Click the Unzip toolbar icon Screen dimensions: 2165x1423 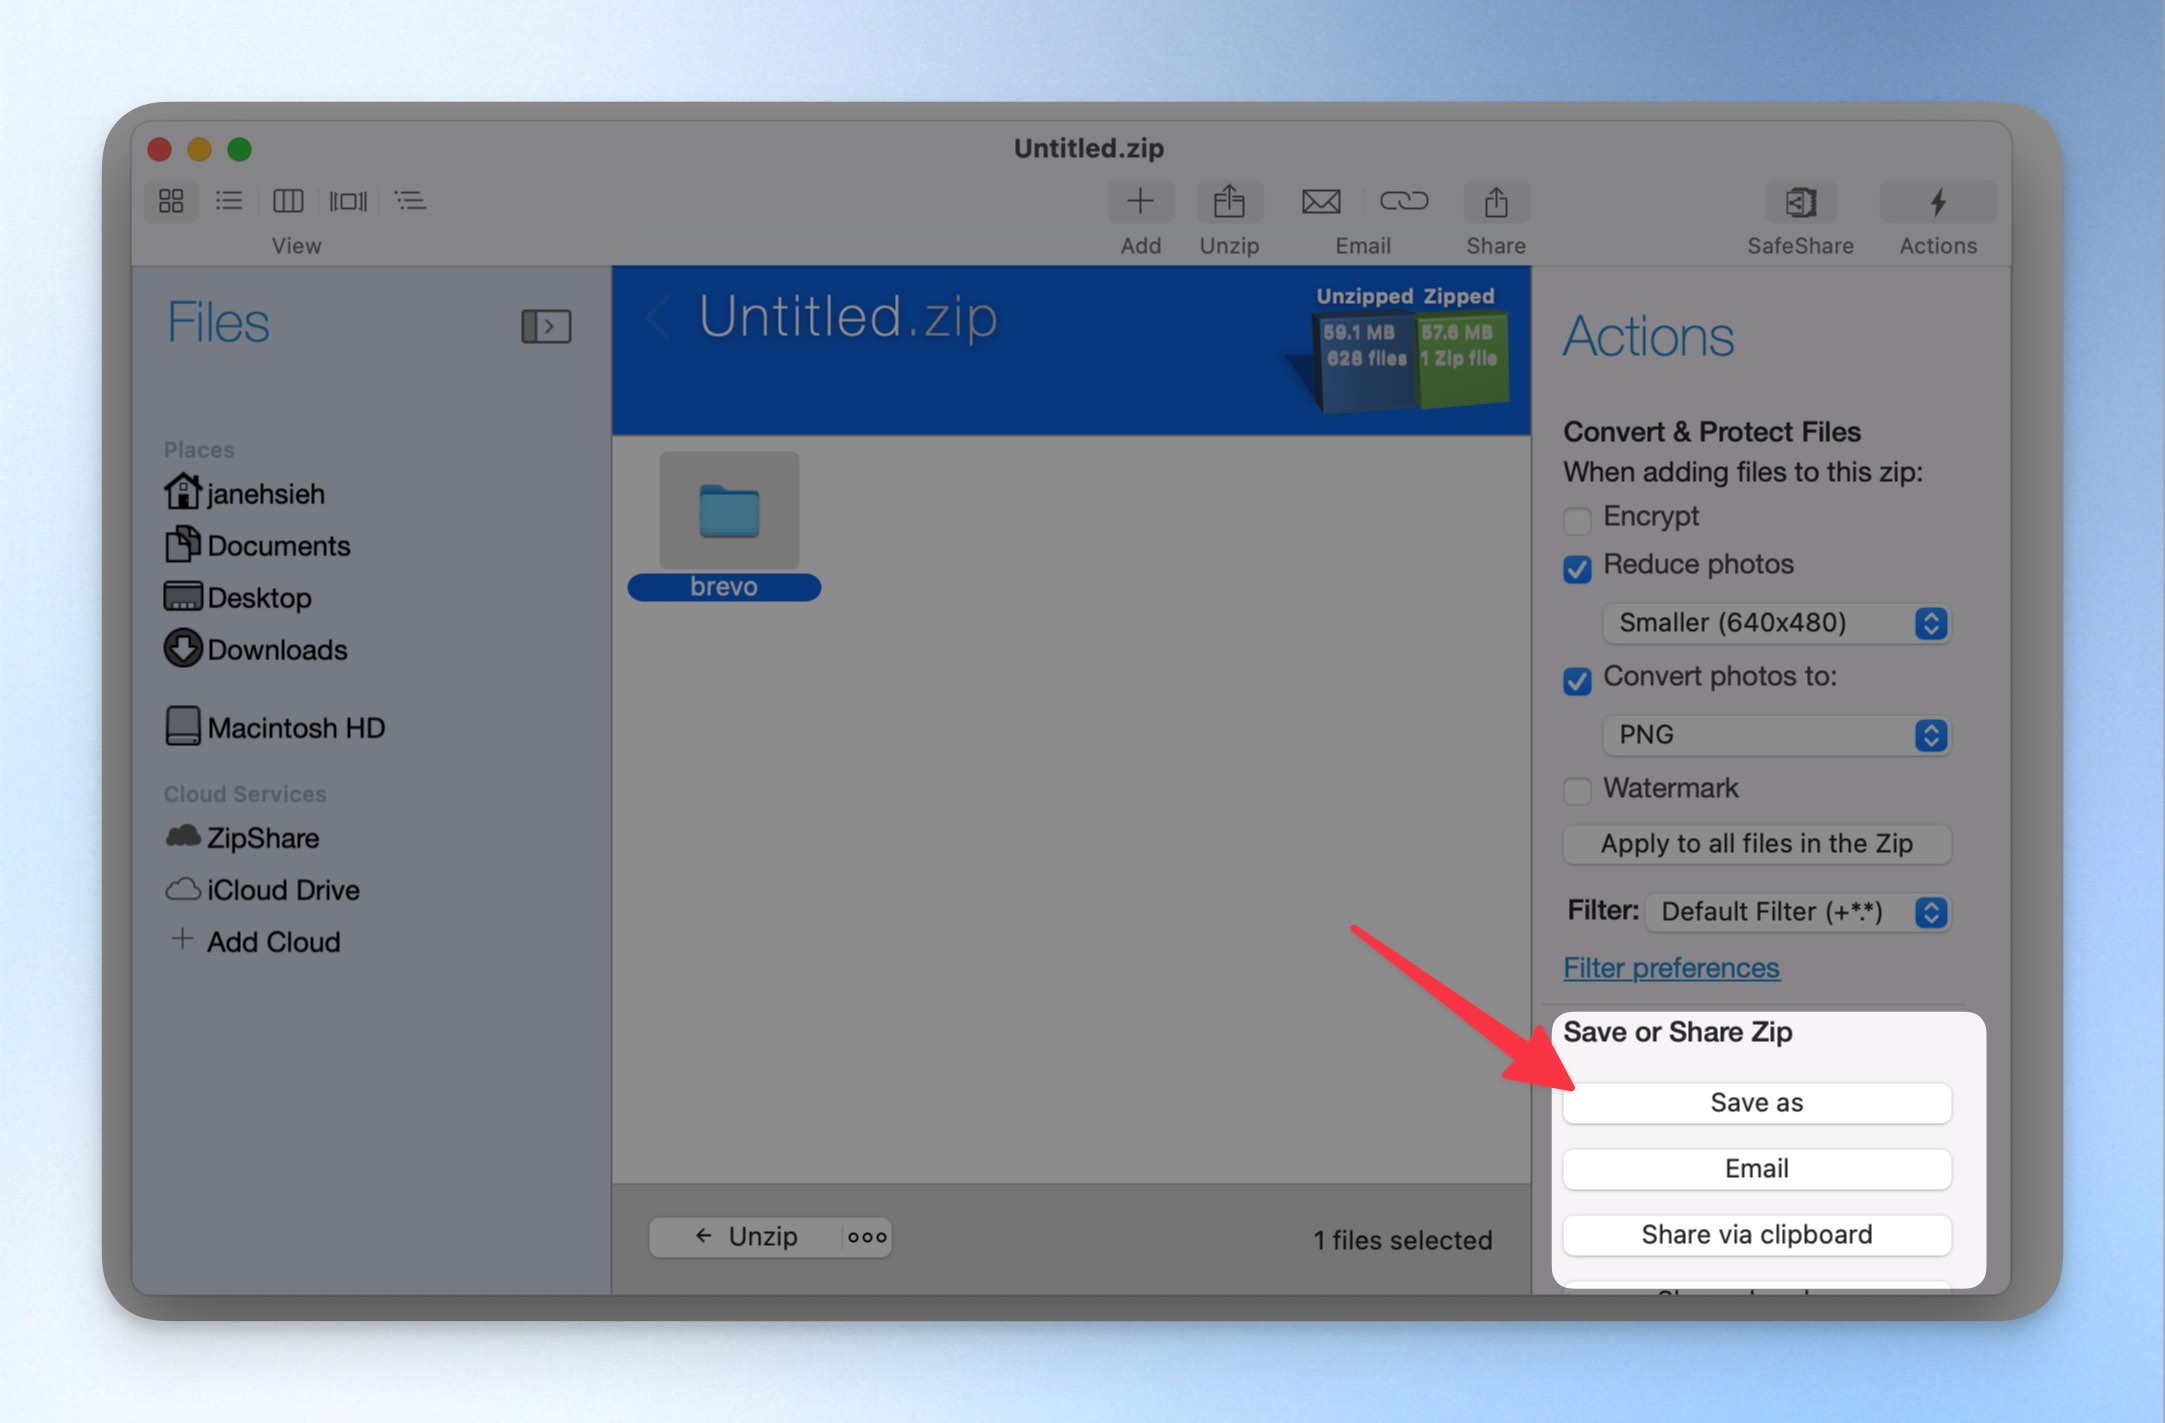tap(1229, 201)
